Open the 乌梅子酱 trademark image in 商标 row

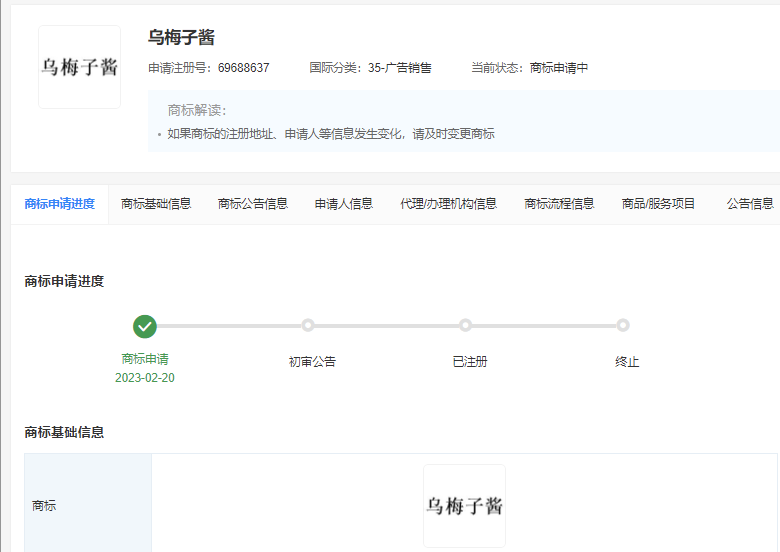pos(465,506)
